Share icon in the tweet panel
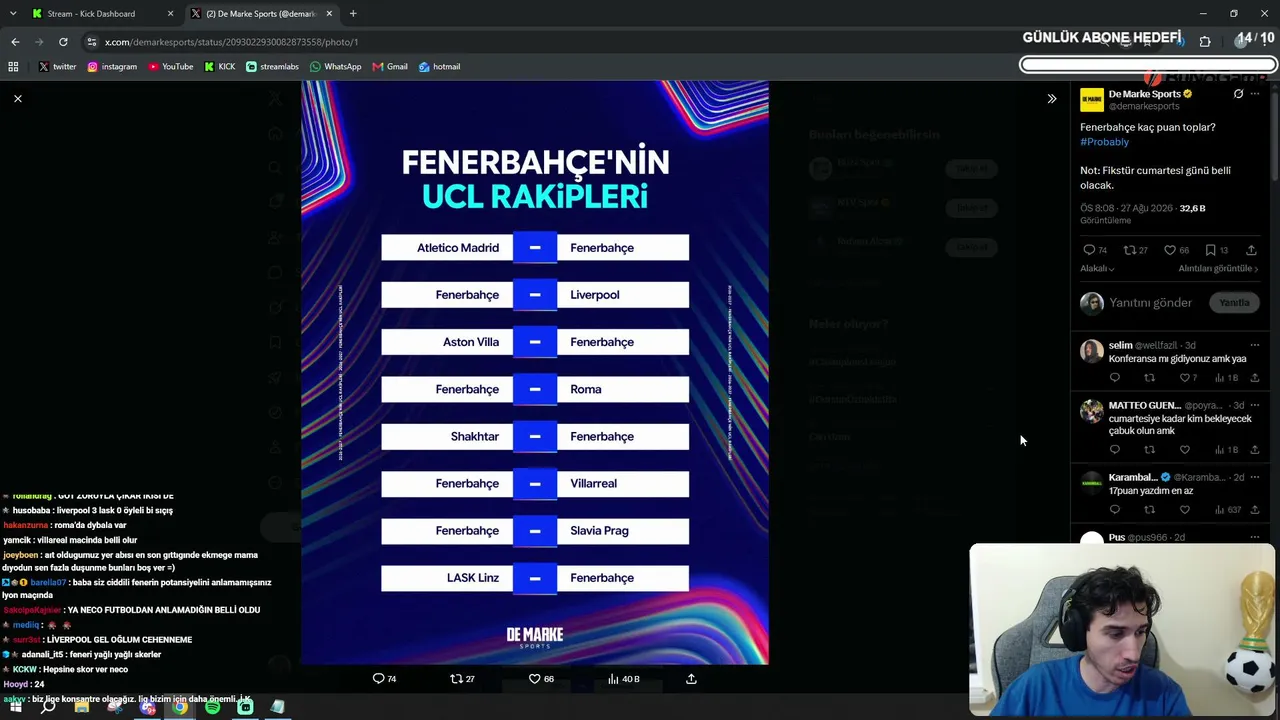The width and height of the screenshot is (1280, 720). tap(1251, 250)
